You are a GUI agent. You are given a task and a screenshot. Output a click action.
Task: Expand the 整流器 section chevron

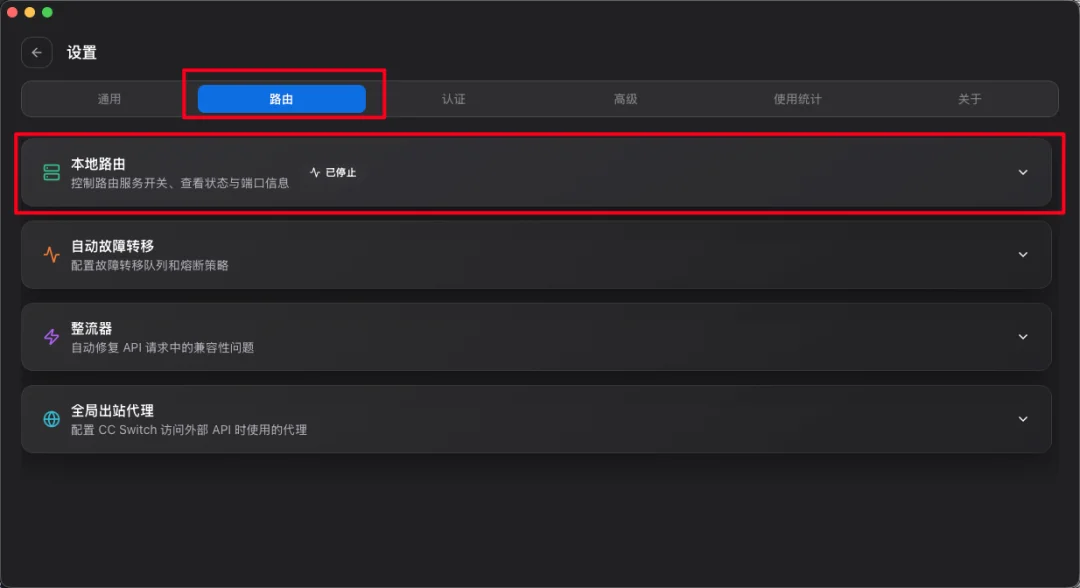(x=1023, y=337)
